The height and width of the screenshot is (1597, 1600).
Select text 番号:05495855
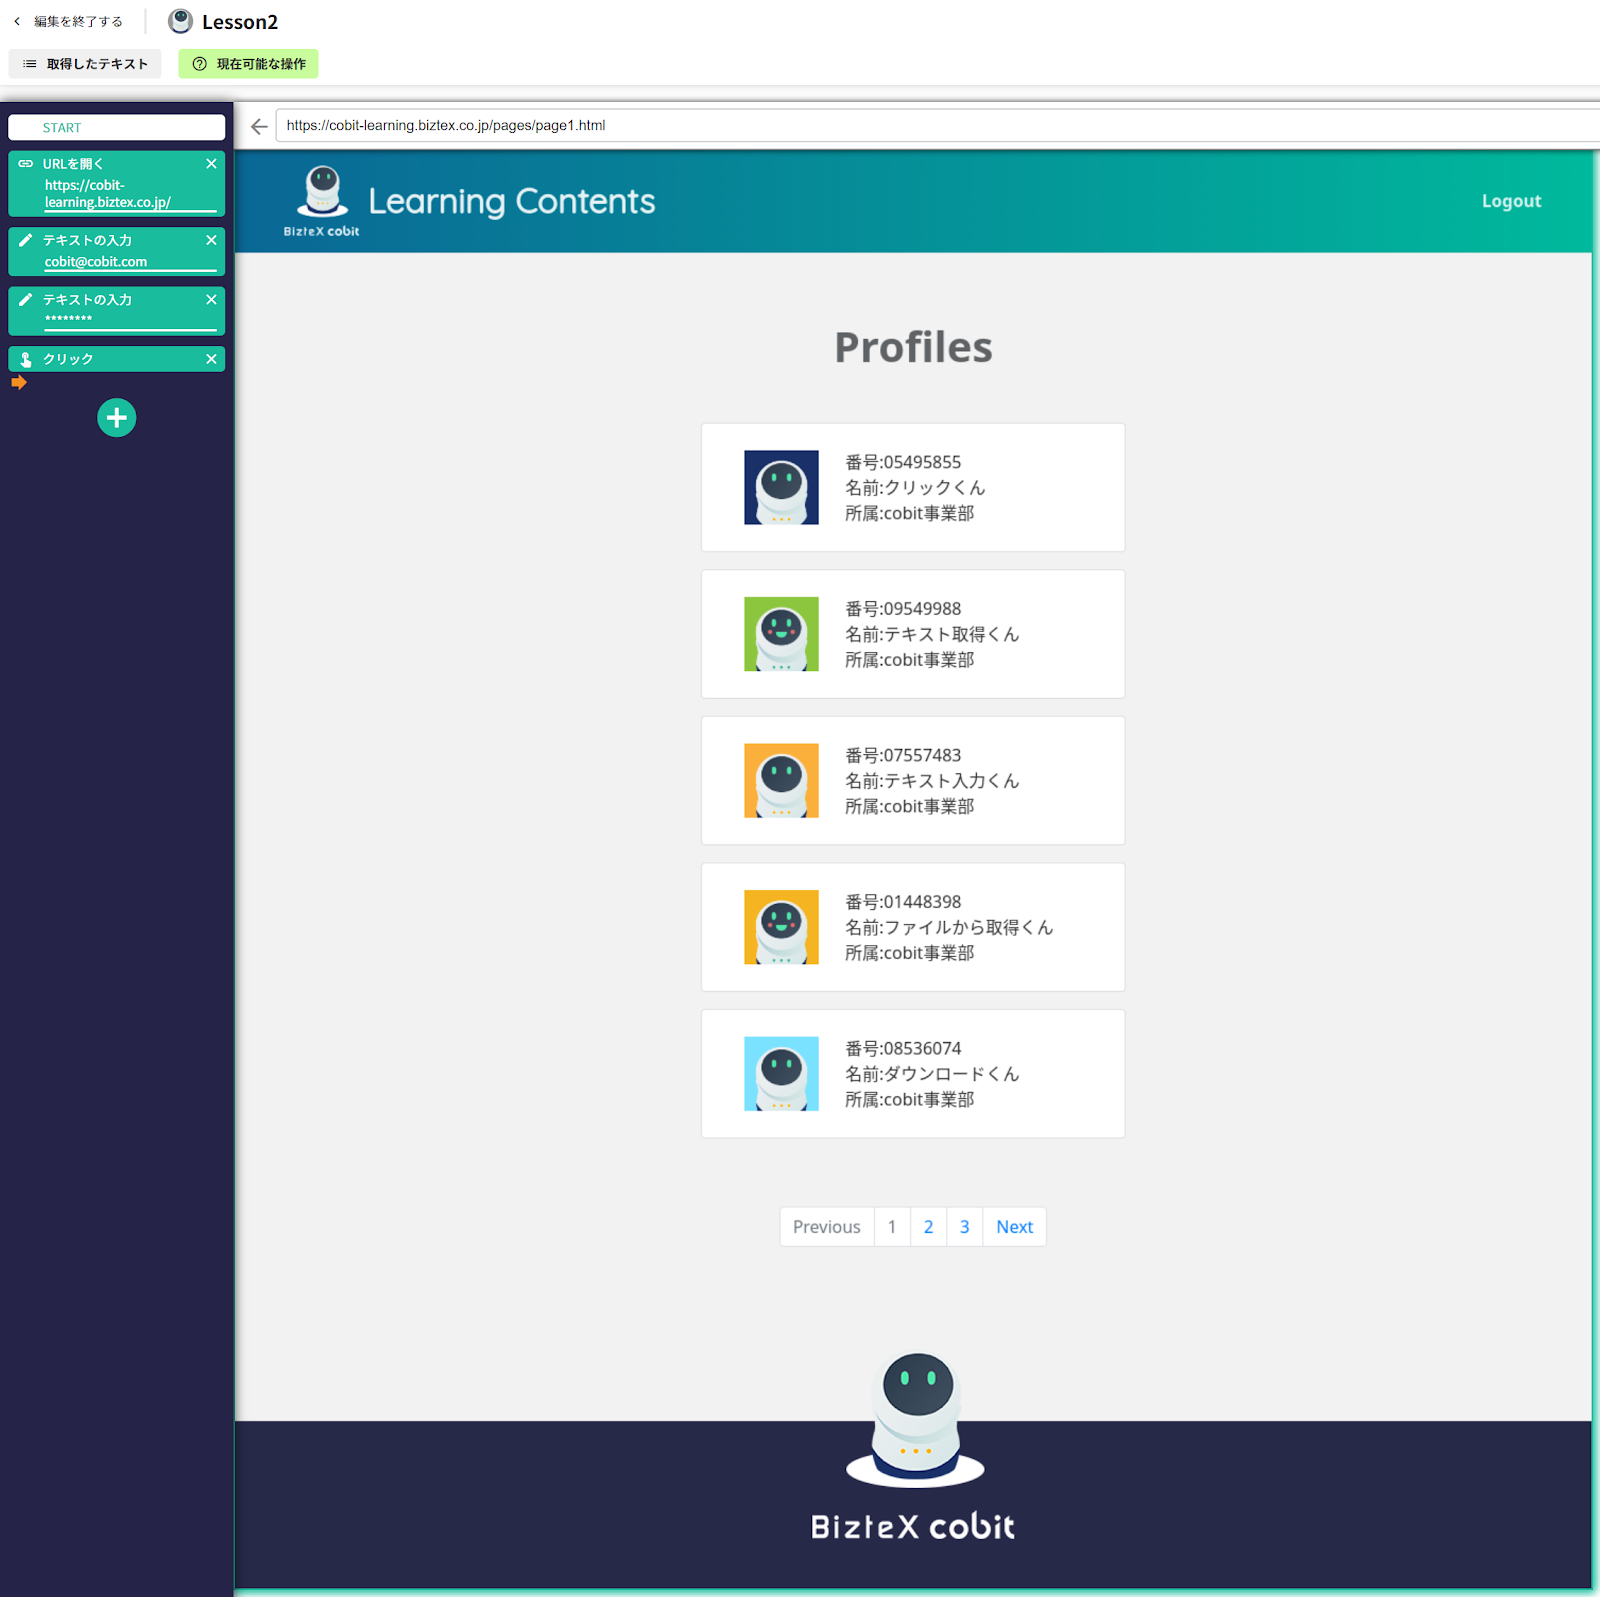tap(903, 462)
